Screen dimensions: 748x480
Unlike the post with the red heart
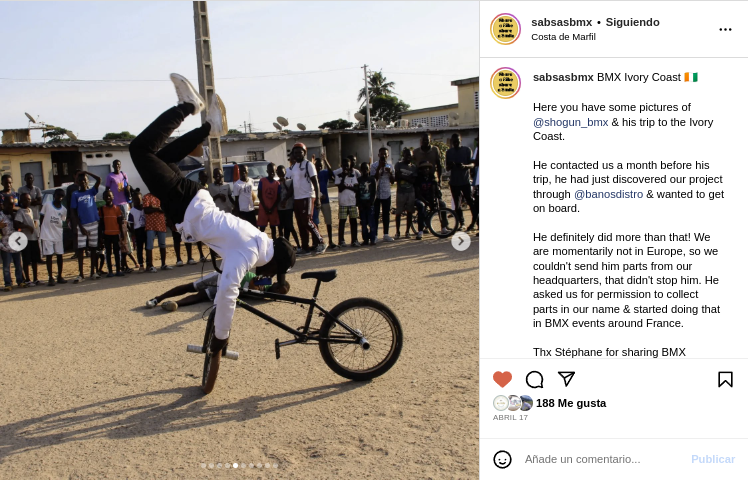pos(502,379)
